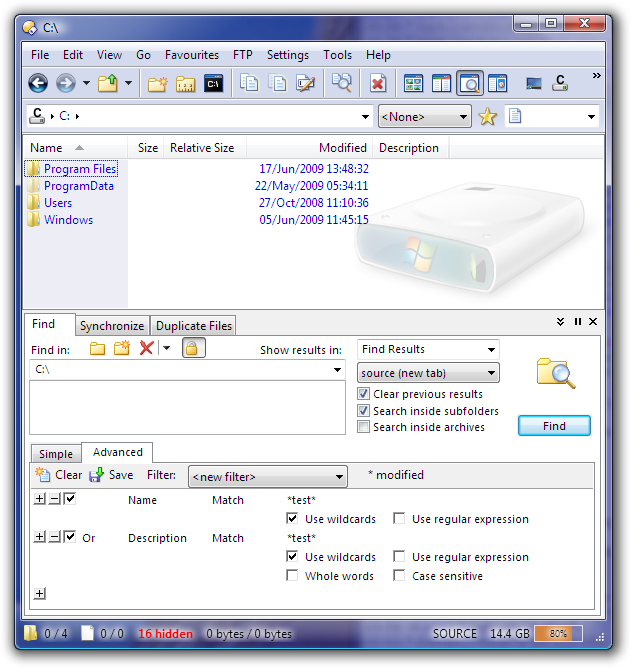Open the None filter dropdown
Viewport: 631px width, 668px height.
click(x=424, y=117)
